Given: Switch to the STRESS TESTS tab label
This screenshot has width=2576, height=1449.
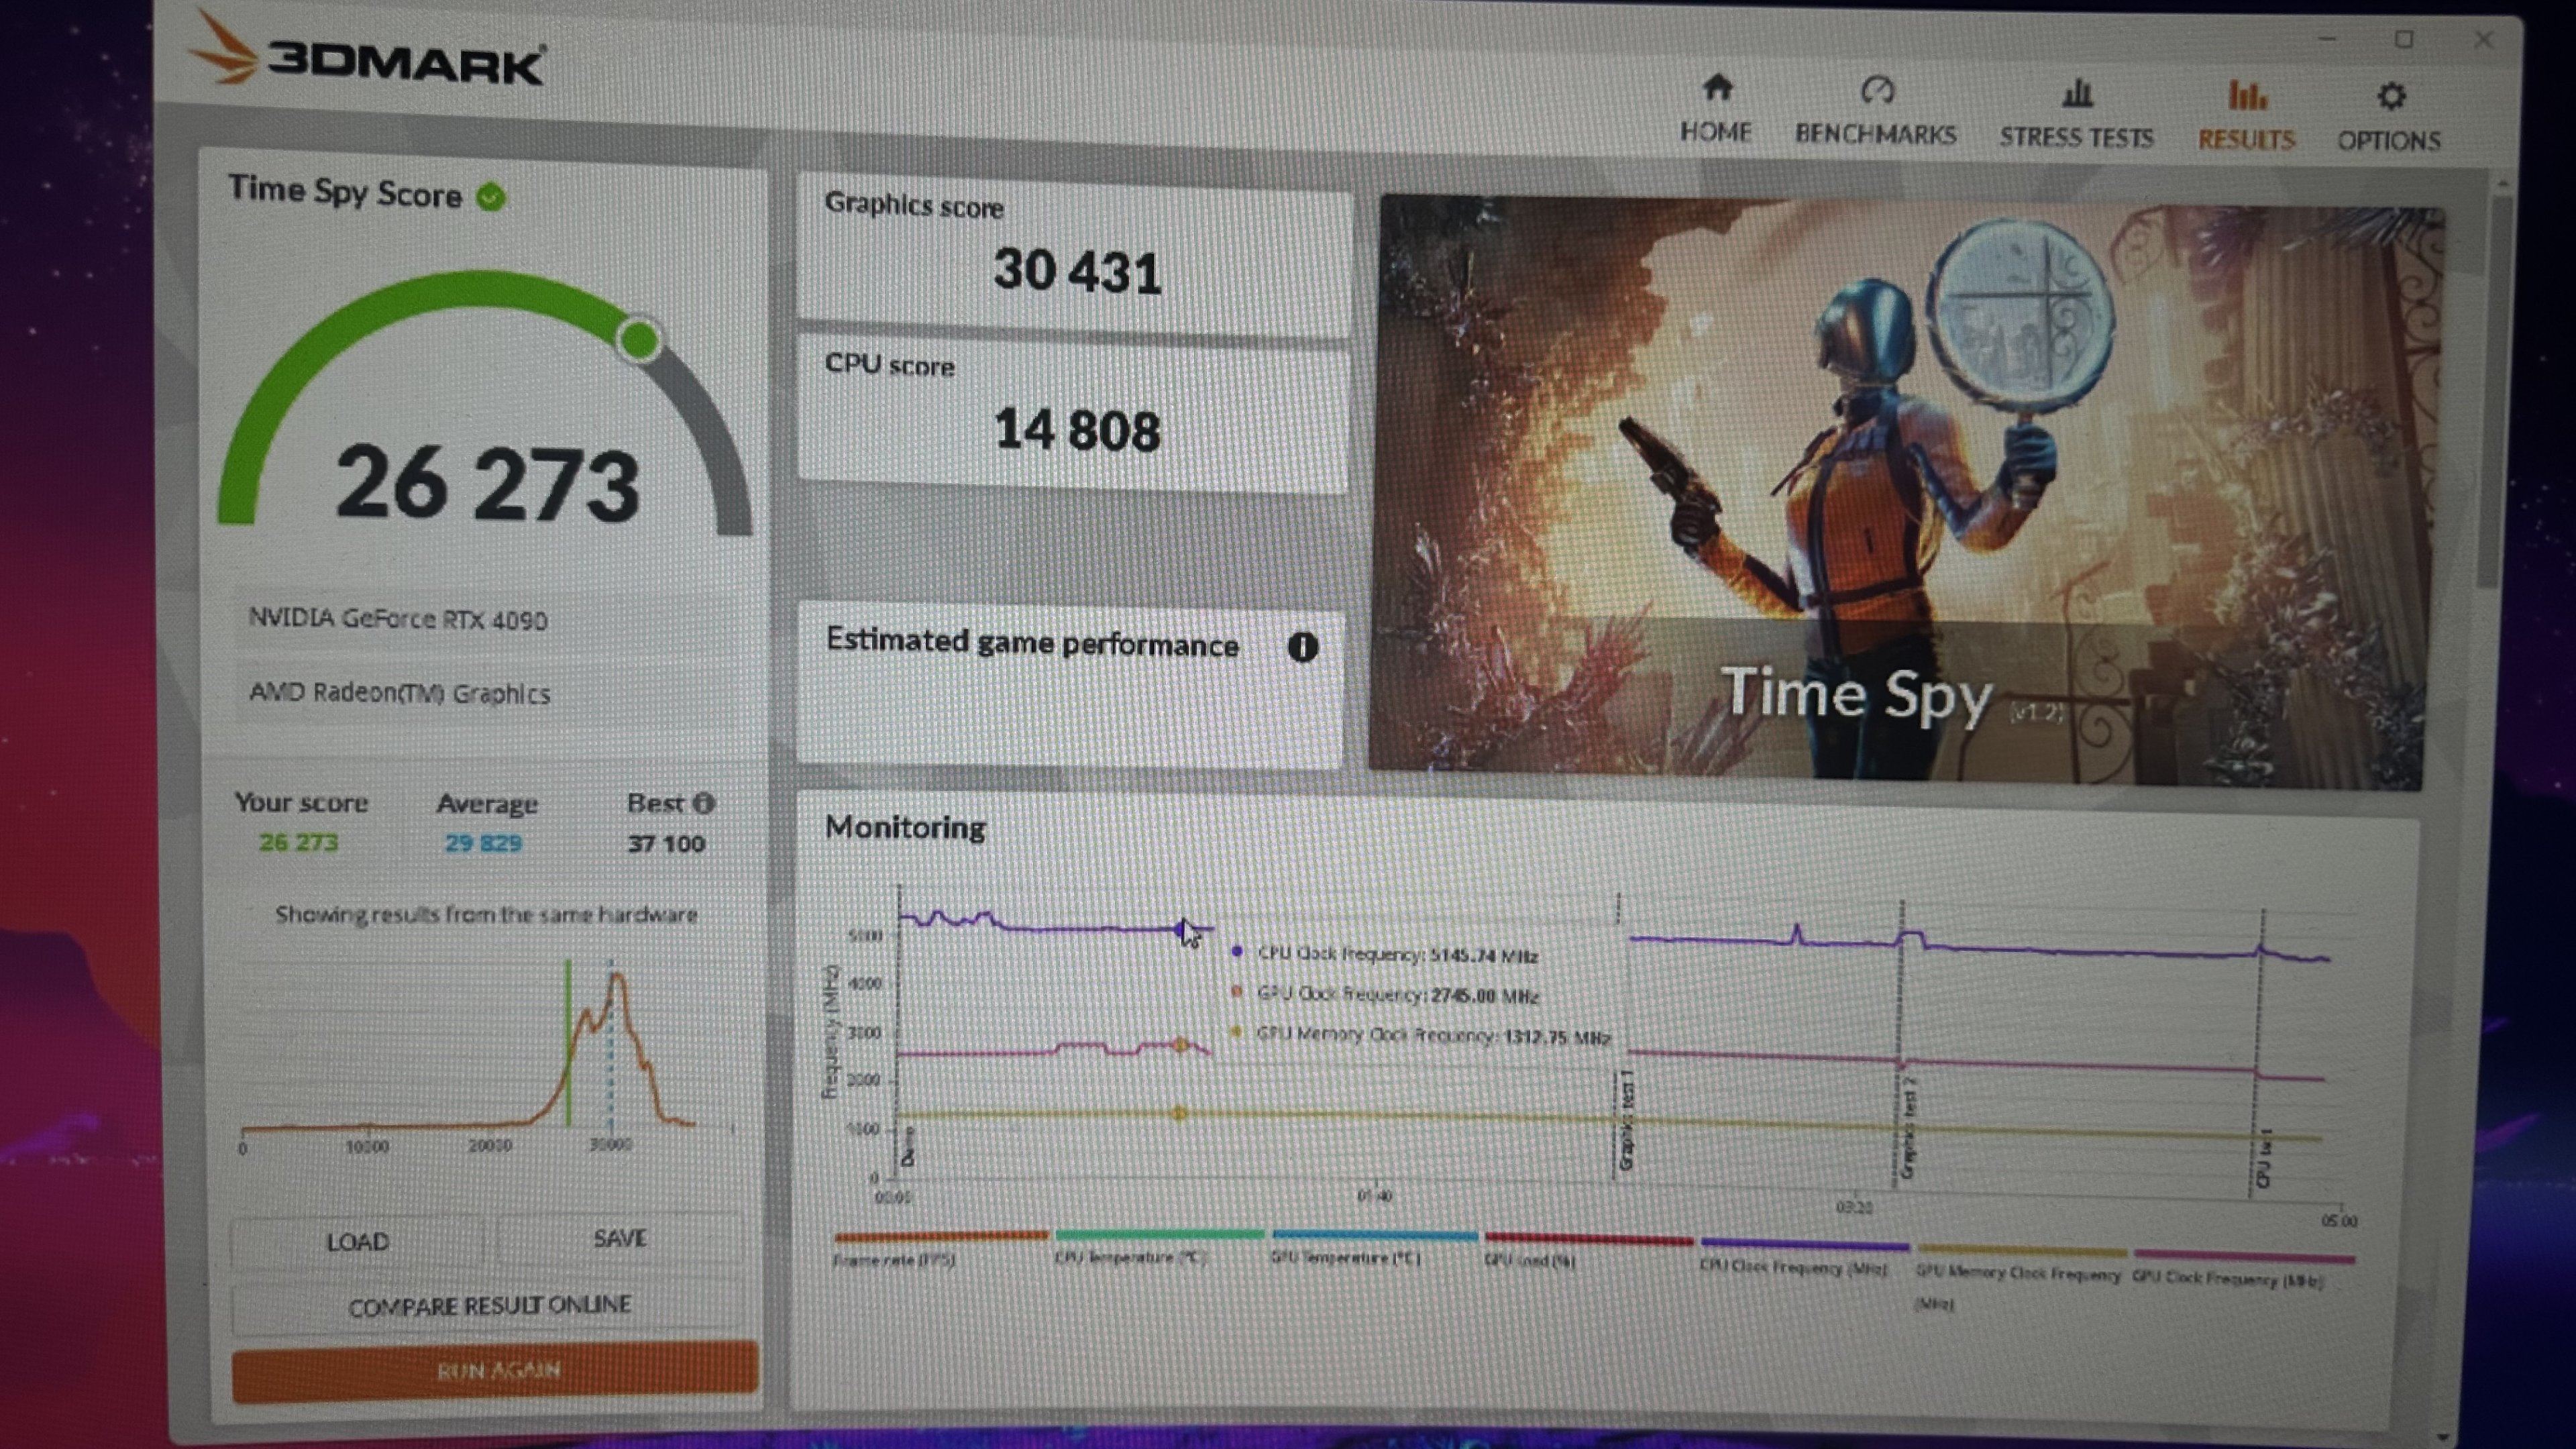Looking at the screenshot, I should 2076,137.
